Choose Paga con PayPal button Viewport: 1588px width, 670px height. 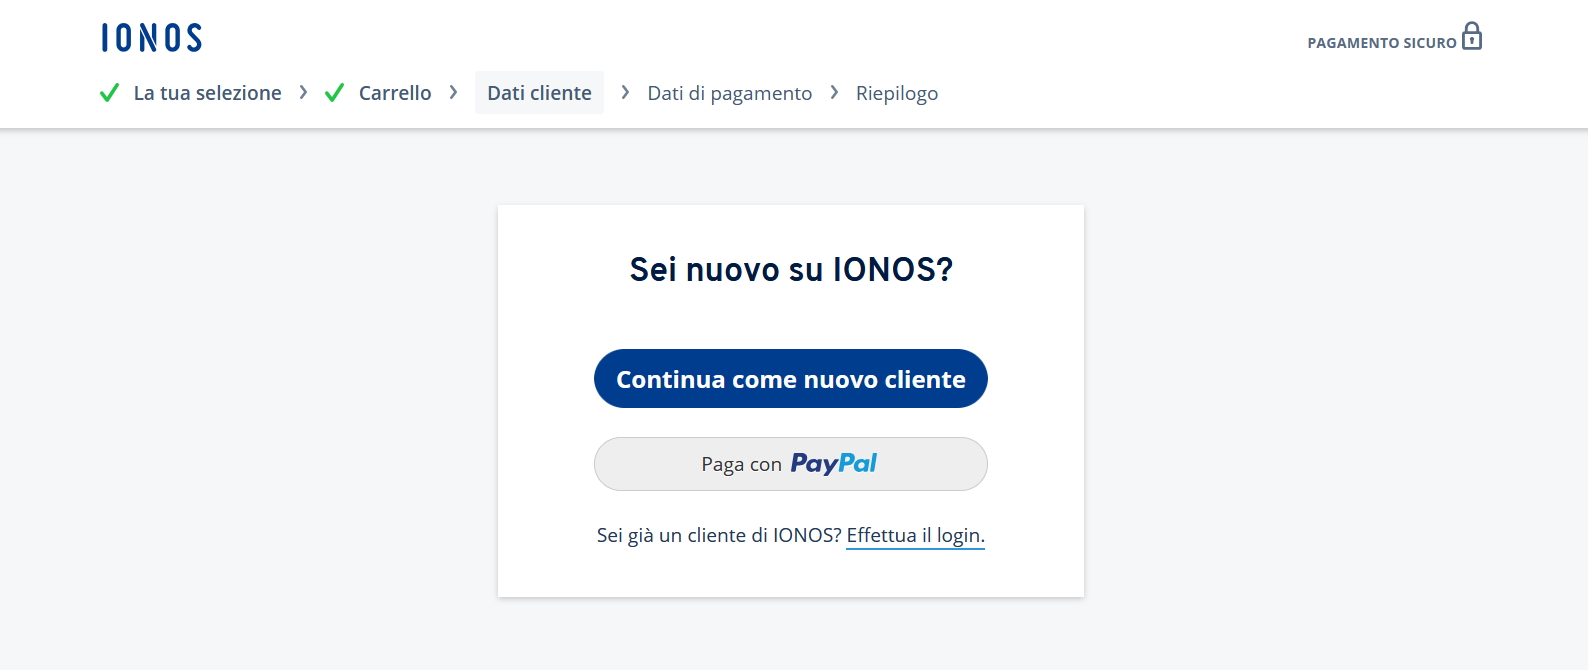(x=791, y=464)
